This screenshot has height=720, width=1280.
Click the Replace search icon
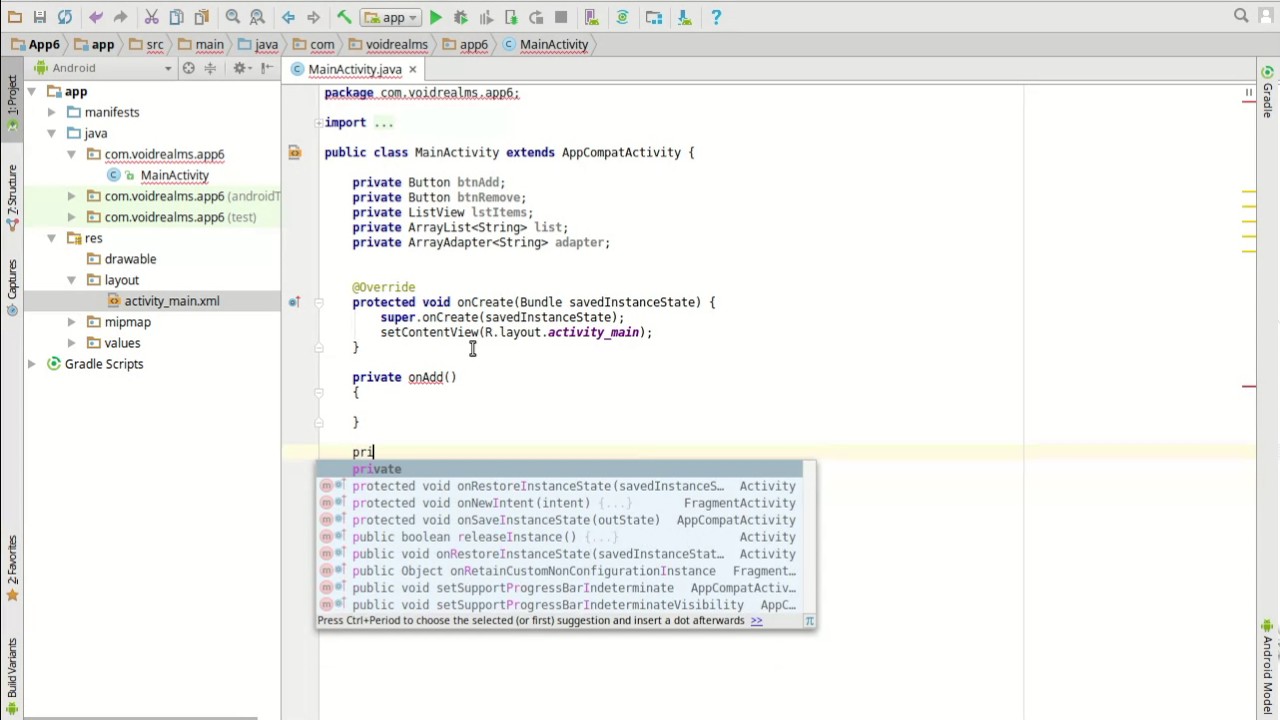(257, 17)
